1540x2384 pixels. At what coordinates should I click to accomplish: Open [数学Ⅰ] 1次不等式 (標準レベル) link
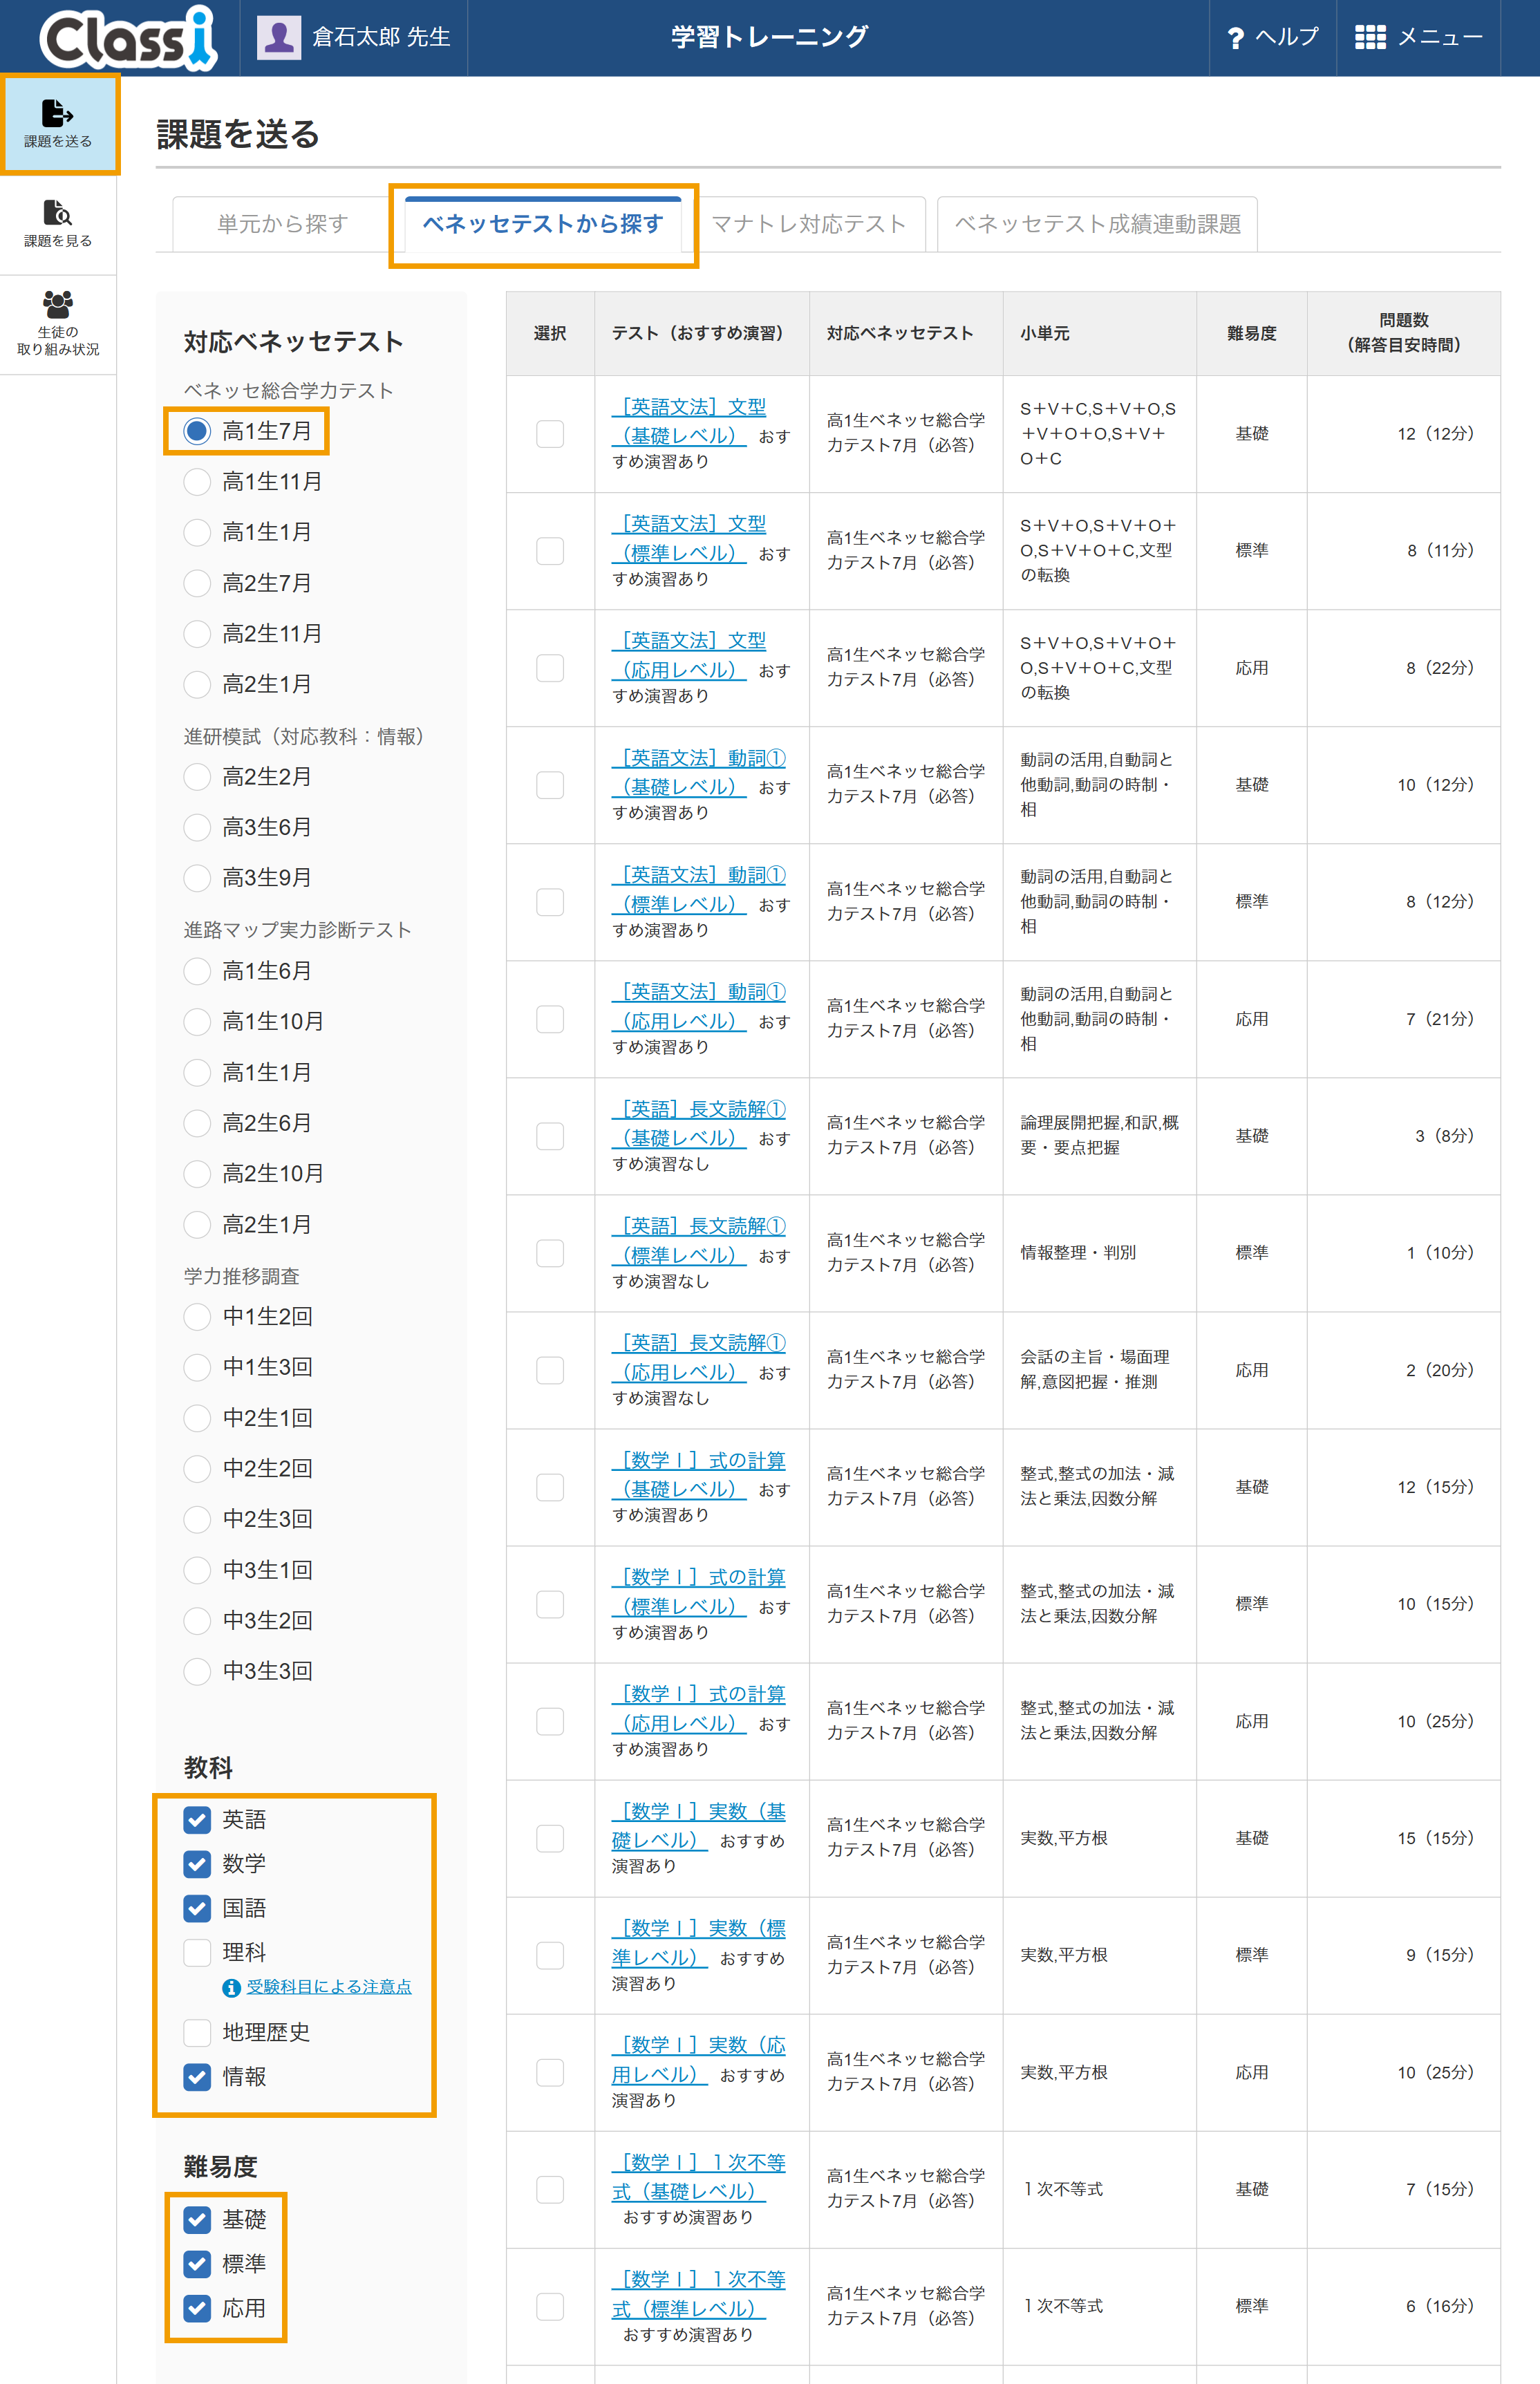pos(698,2294)
